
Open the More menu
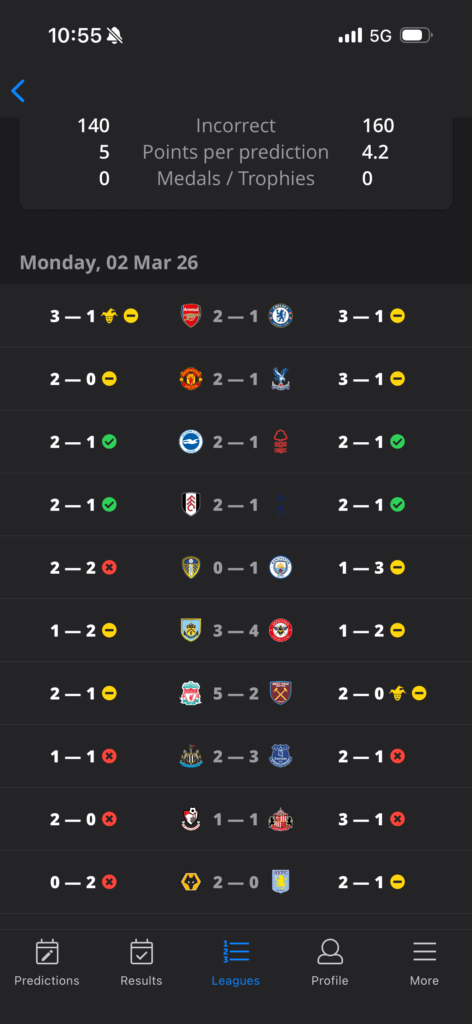pyautogui.click(x=424, y=963)
